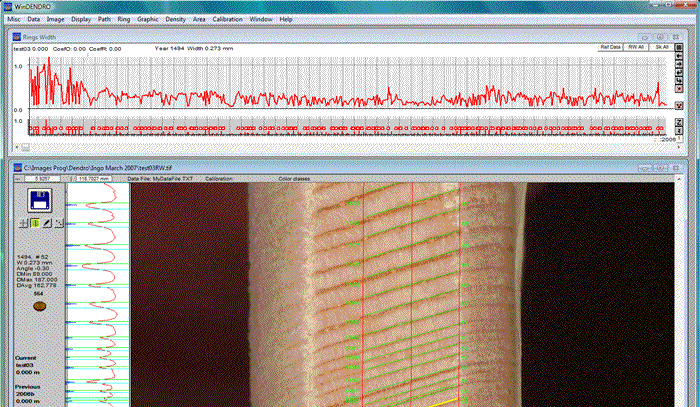Open the Misc menu
The image size is (700, 407).
14,19
